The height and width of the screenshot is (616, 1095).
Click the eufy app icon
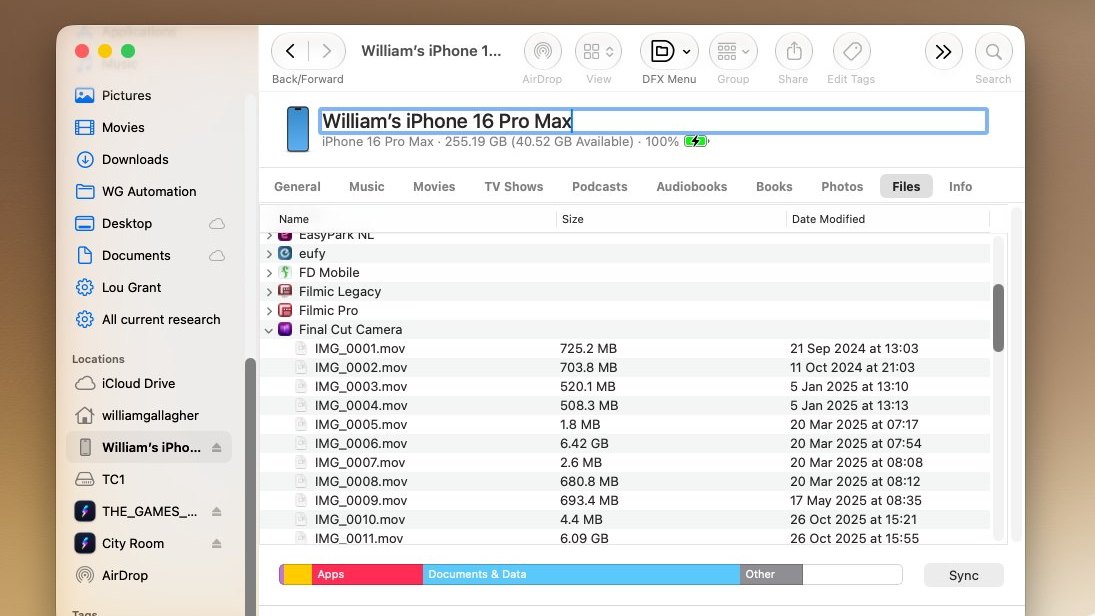click(x=285, y=254)
